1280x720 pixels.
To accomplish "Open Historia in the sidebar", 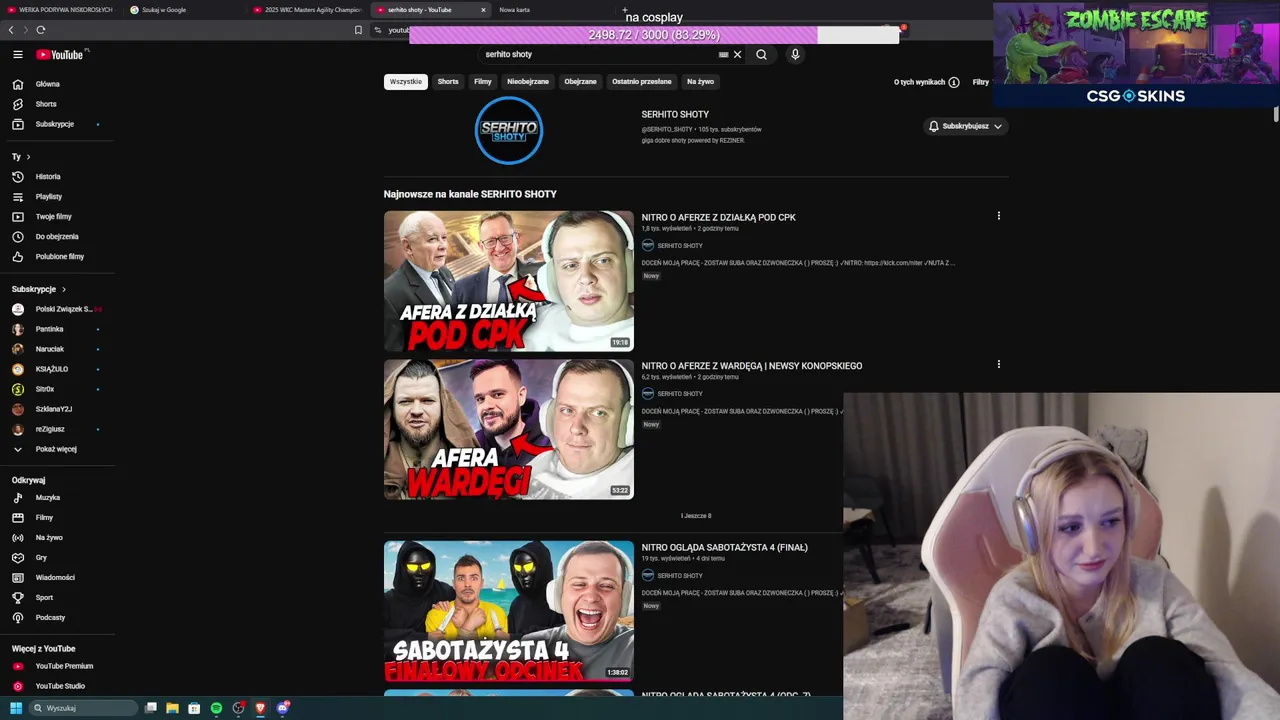I will [x=48, y=177].
